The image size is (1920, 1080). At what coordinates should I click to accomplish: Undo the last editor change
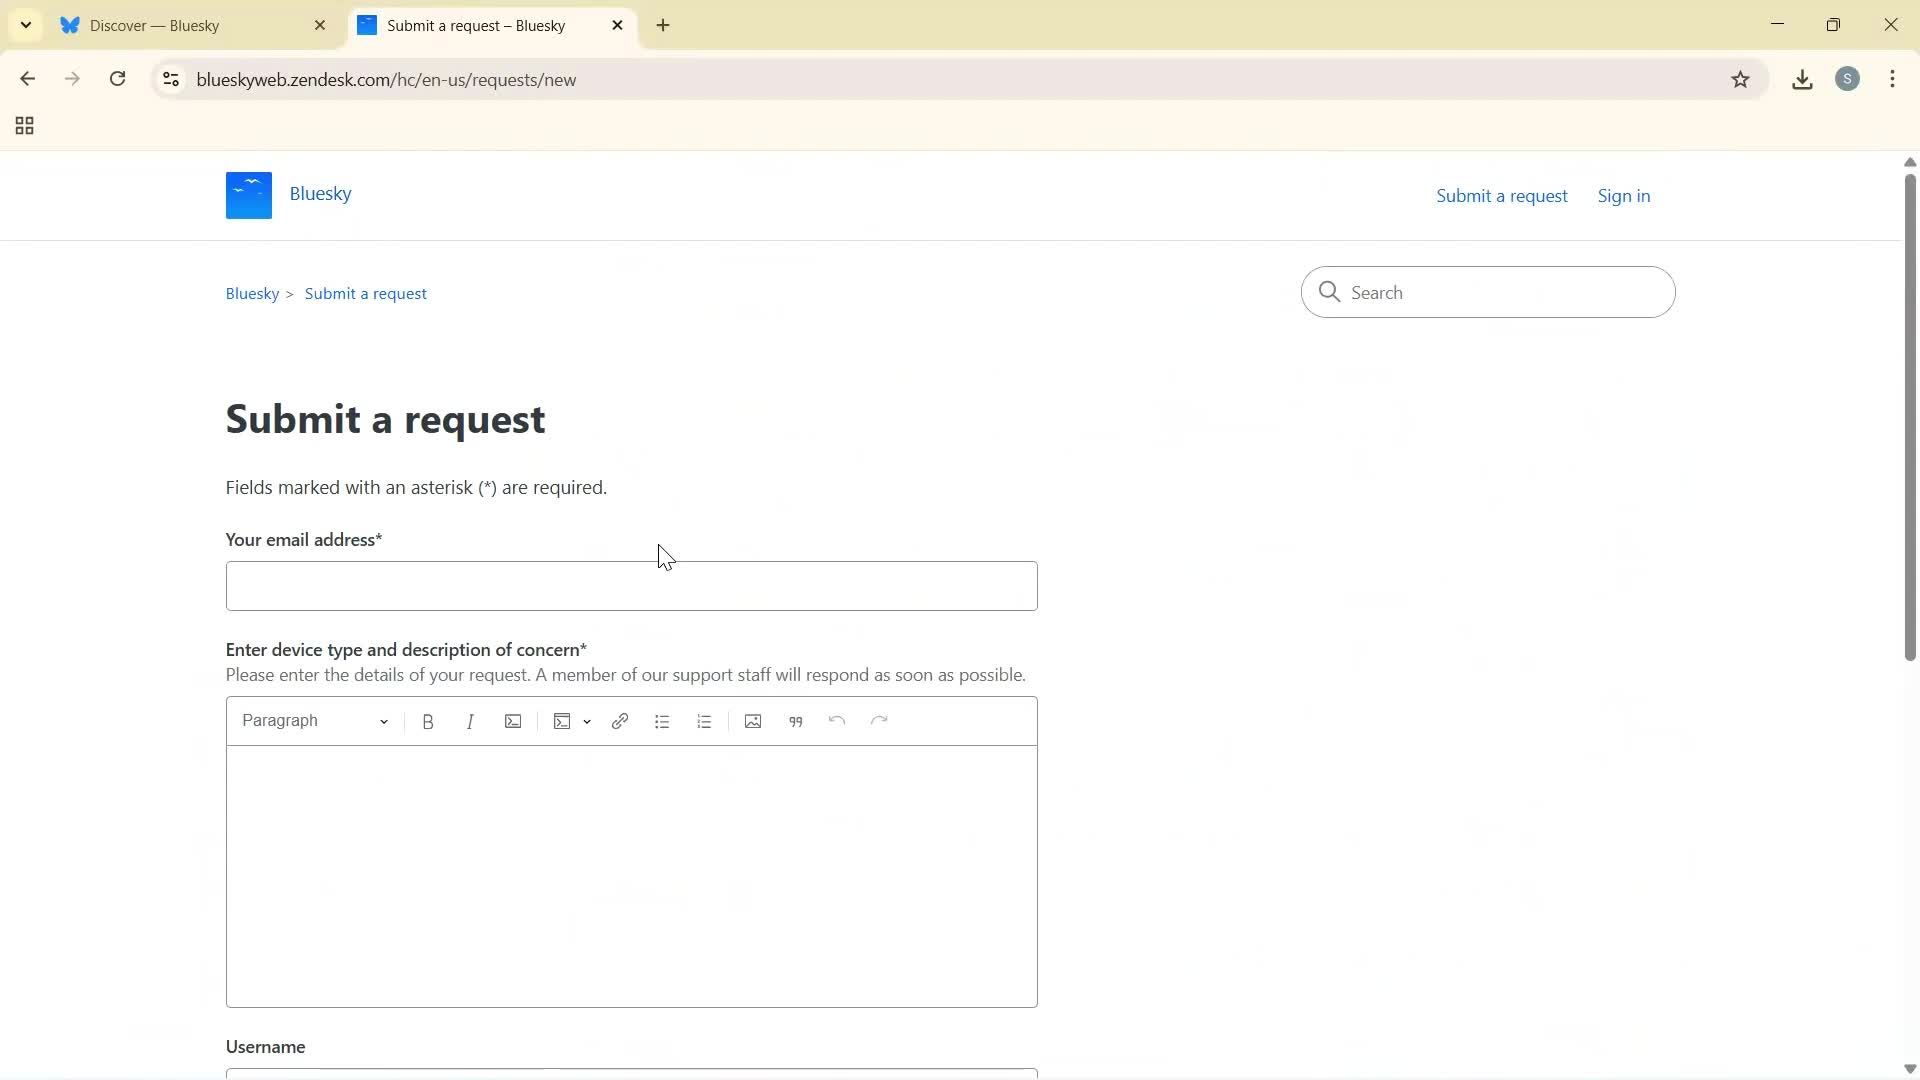point(836,721)
